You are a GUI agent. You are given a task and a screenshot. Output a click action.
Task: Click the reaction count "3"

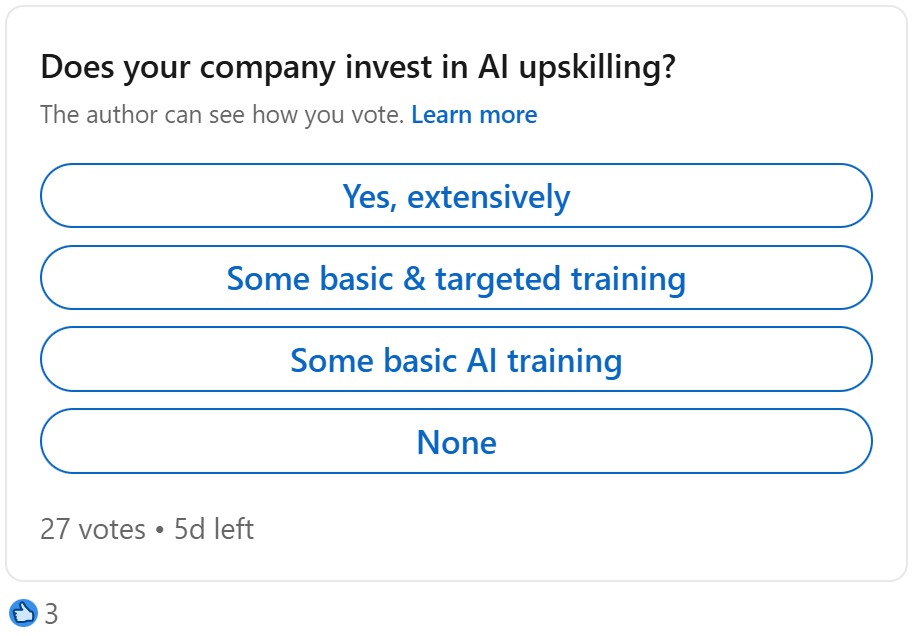[x=50, y=611]
